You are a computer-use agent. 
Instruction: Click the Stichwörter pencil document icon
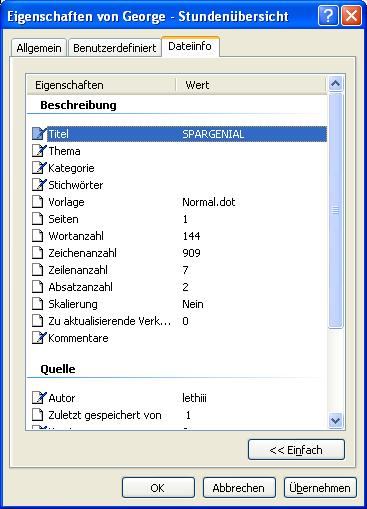(x=39, y=185)
